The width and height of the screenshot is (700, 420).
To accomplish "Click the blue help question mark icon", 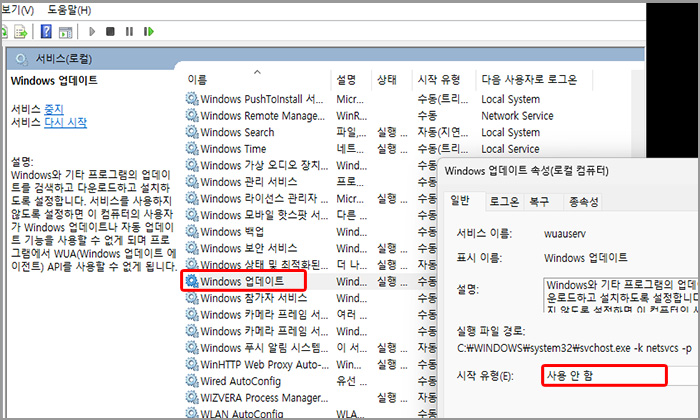I will (46, 32).
